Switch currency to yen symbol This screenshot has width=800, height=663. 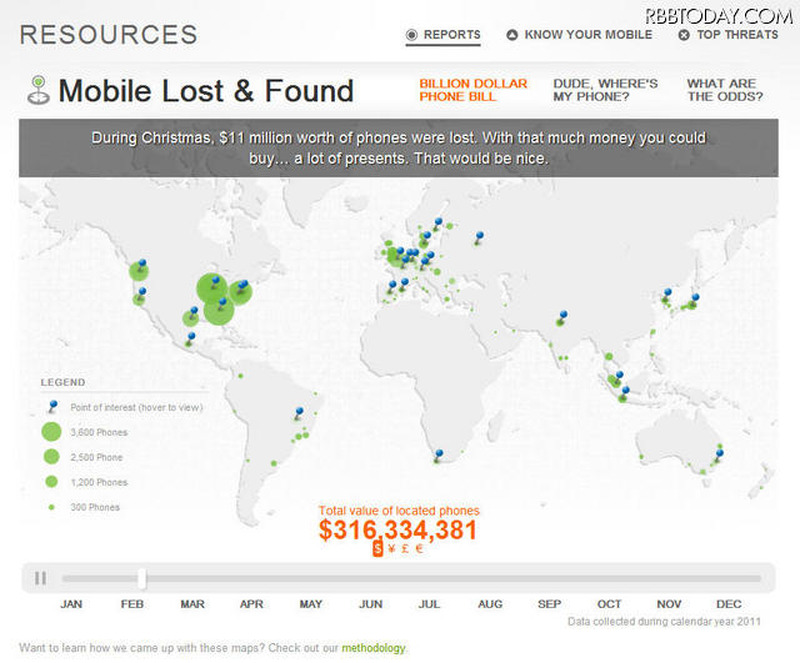tap(391, 548)
